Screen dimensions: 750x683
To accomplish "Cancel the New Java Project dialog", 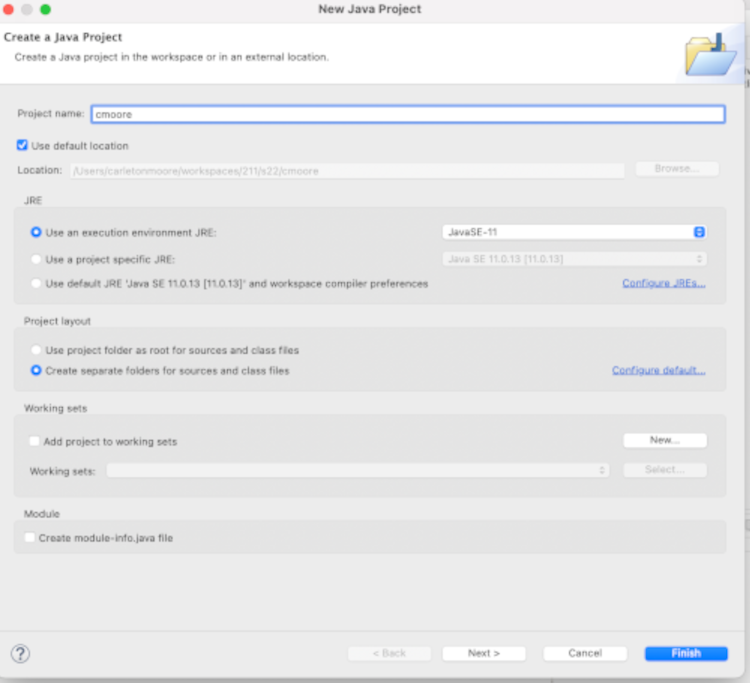I will pyautogui.click(x=585, y=653).
